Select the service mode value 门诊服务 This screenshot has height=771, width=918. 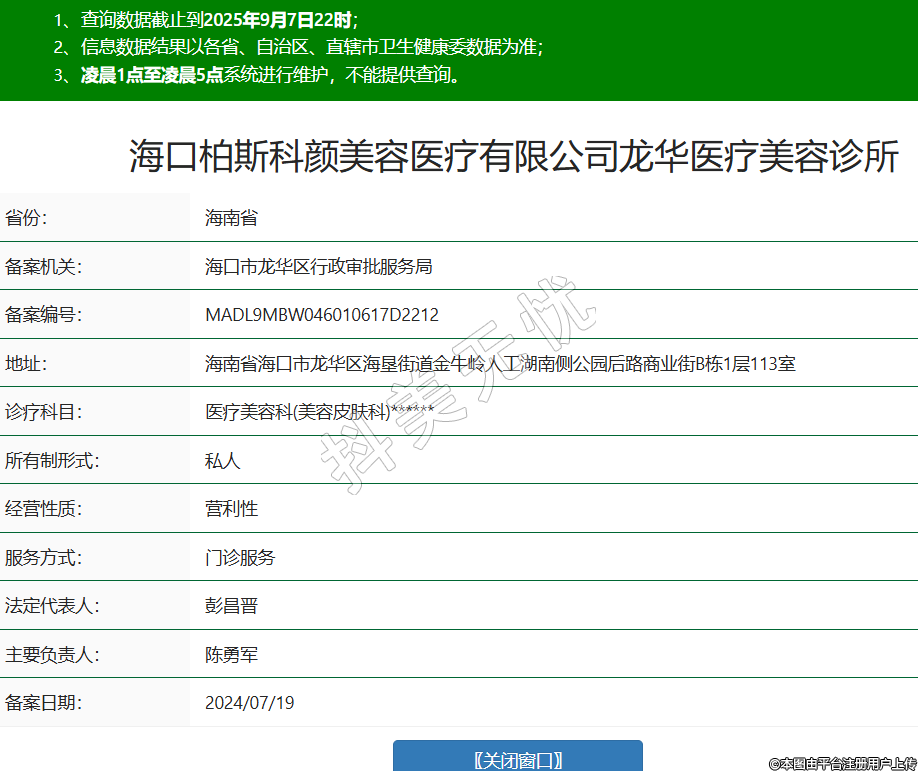240,557
